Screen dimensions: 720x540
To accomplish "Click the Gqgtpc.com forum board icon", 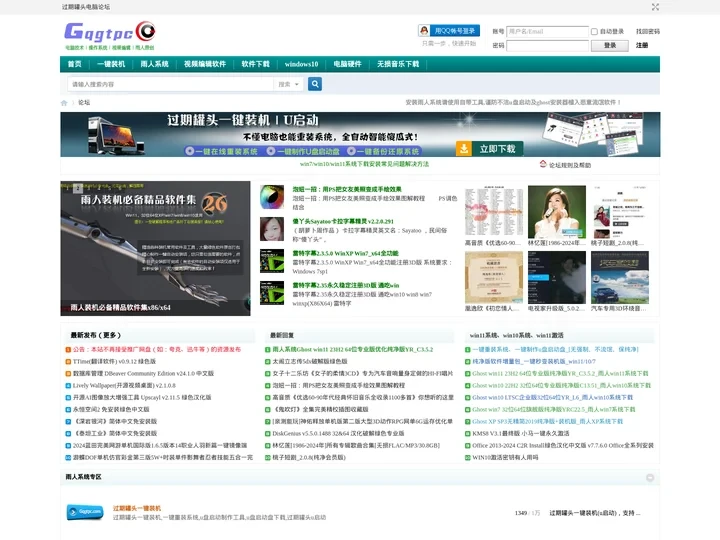I will [85, 512].
